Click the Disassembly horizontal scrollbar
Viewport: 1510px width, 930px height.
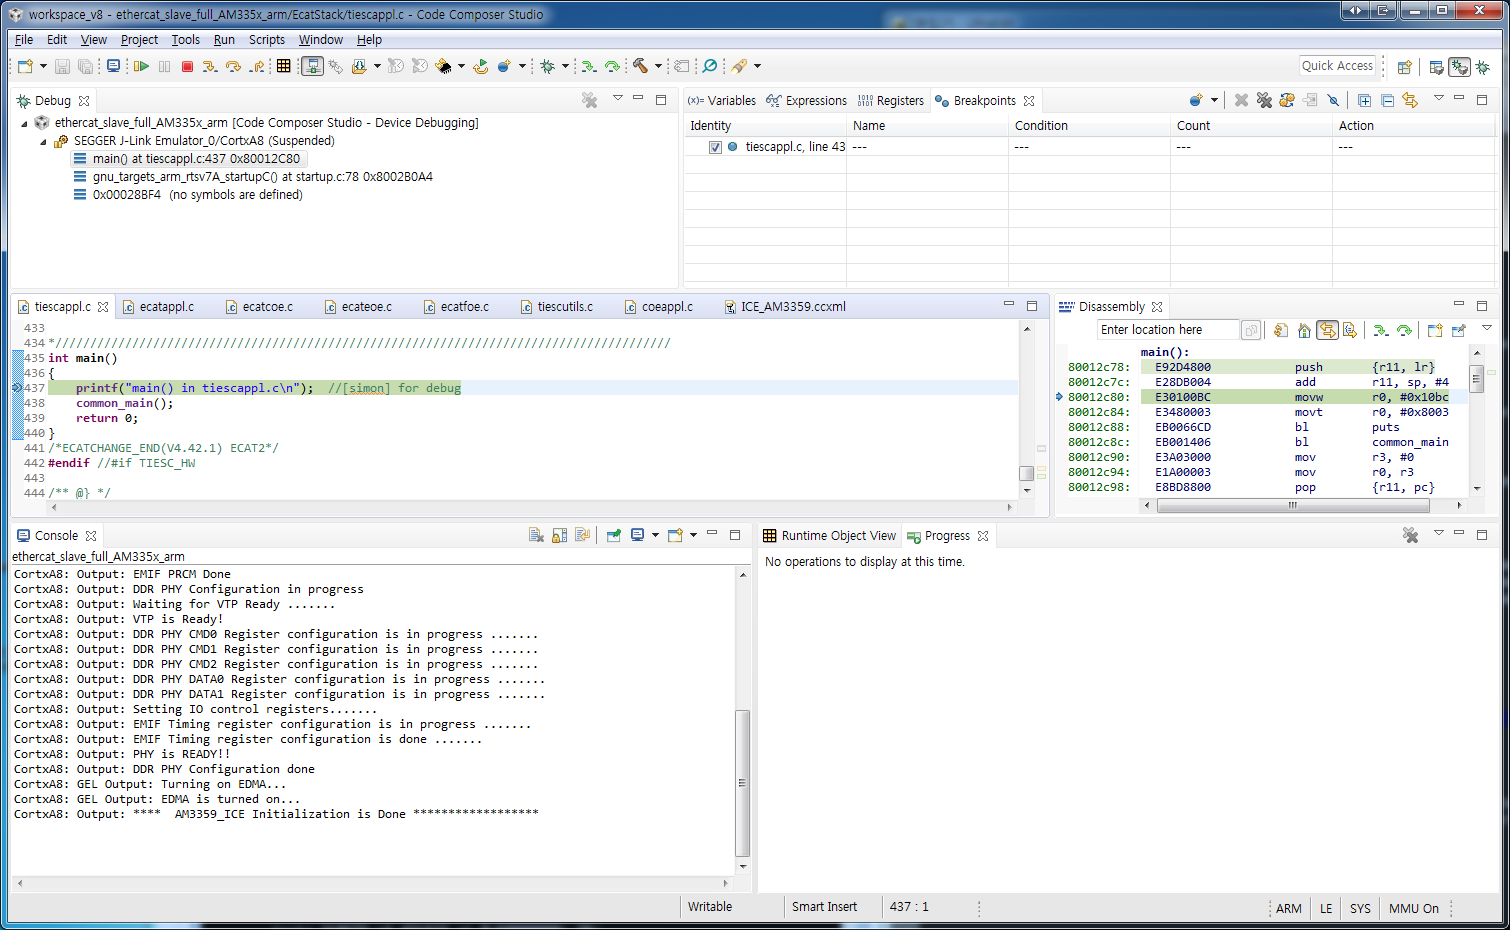click(1292, 506)
